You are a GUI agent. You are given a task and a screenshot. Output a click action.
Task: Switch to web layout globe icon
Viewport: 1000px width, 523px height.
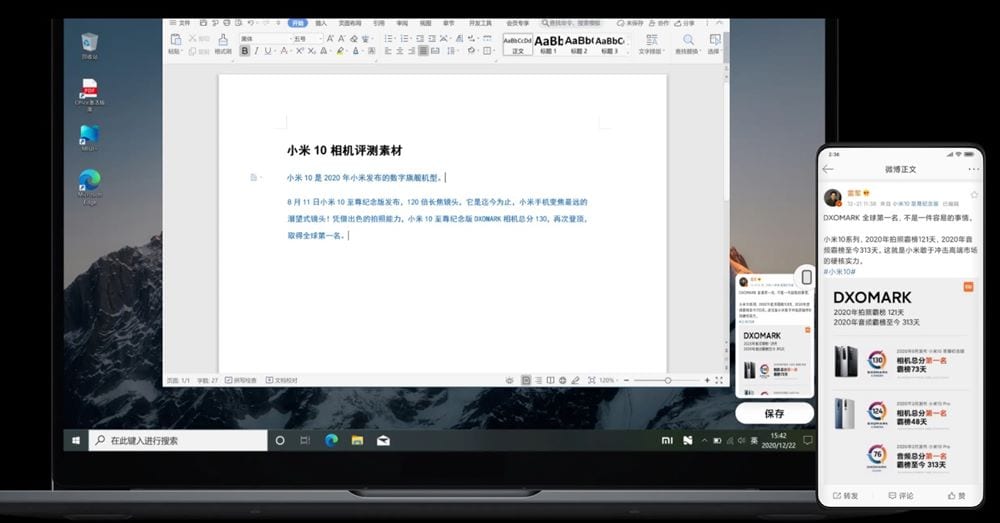562,380
